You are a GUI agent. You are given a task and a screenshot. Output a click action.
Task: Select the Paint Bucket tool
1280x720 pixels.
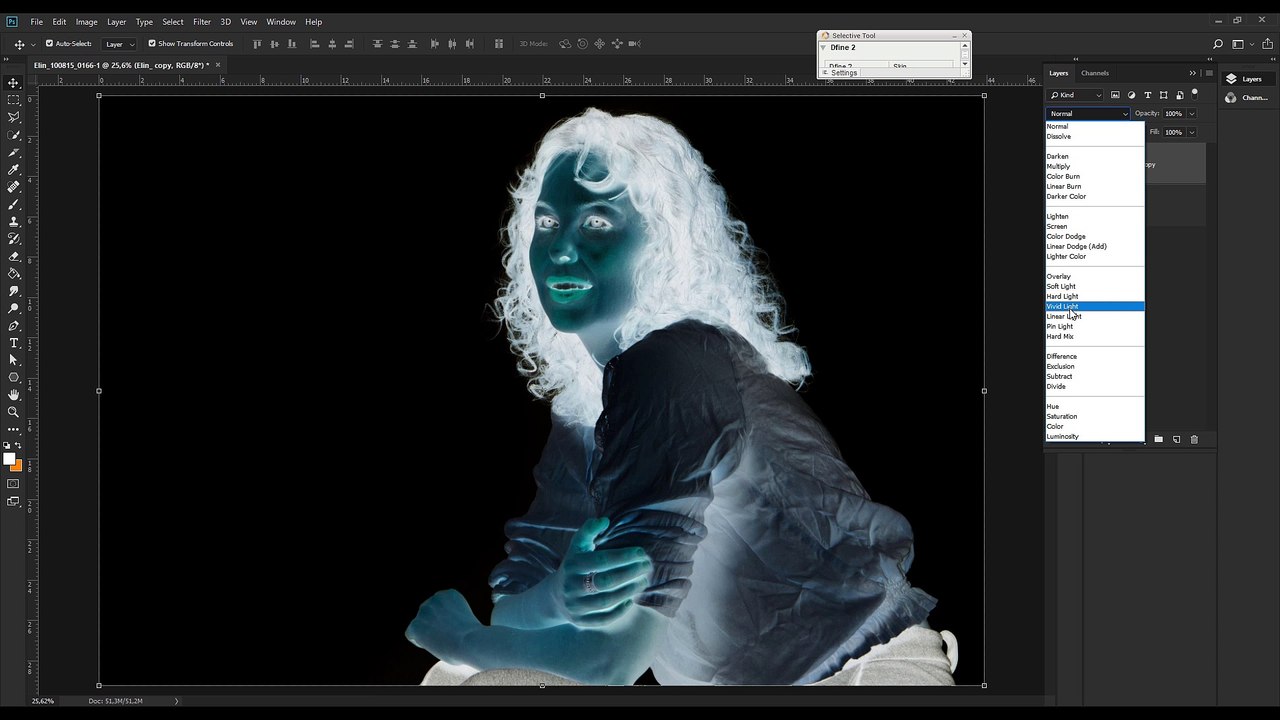pyautogui.click(x=14, y=273)
